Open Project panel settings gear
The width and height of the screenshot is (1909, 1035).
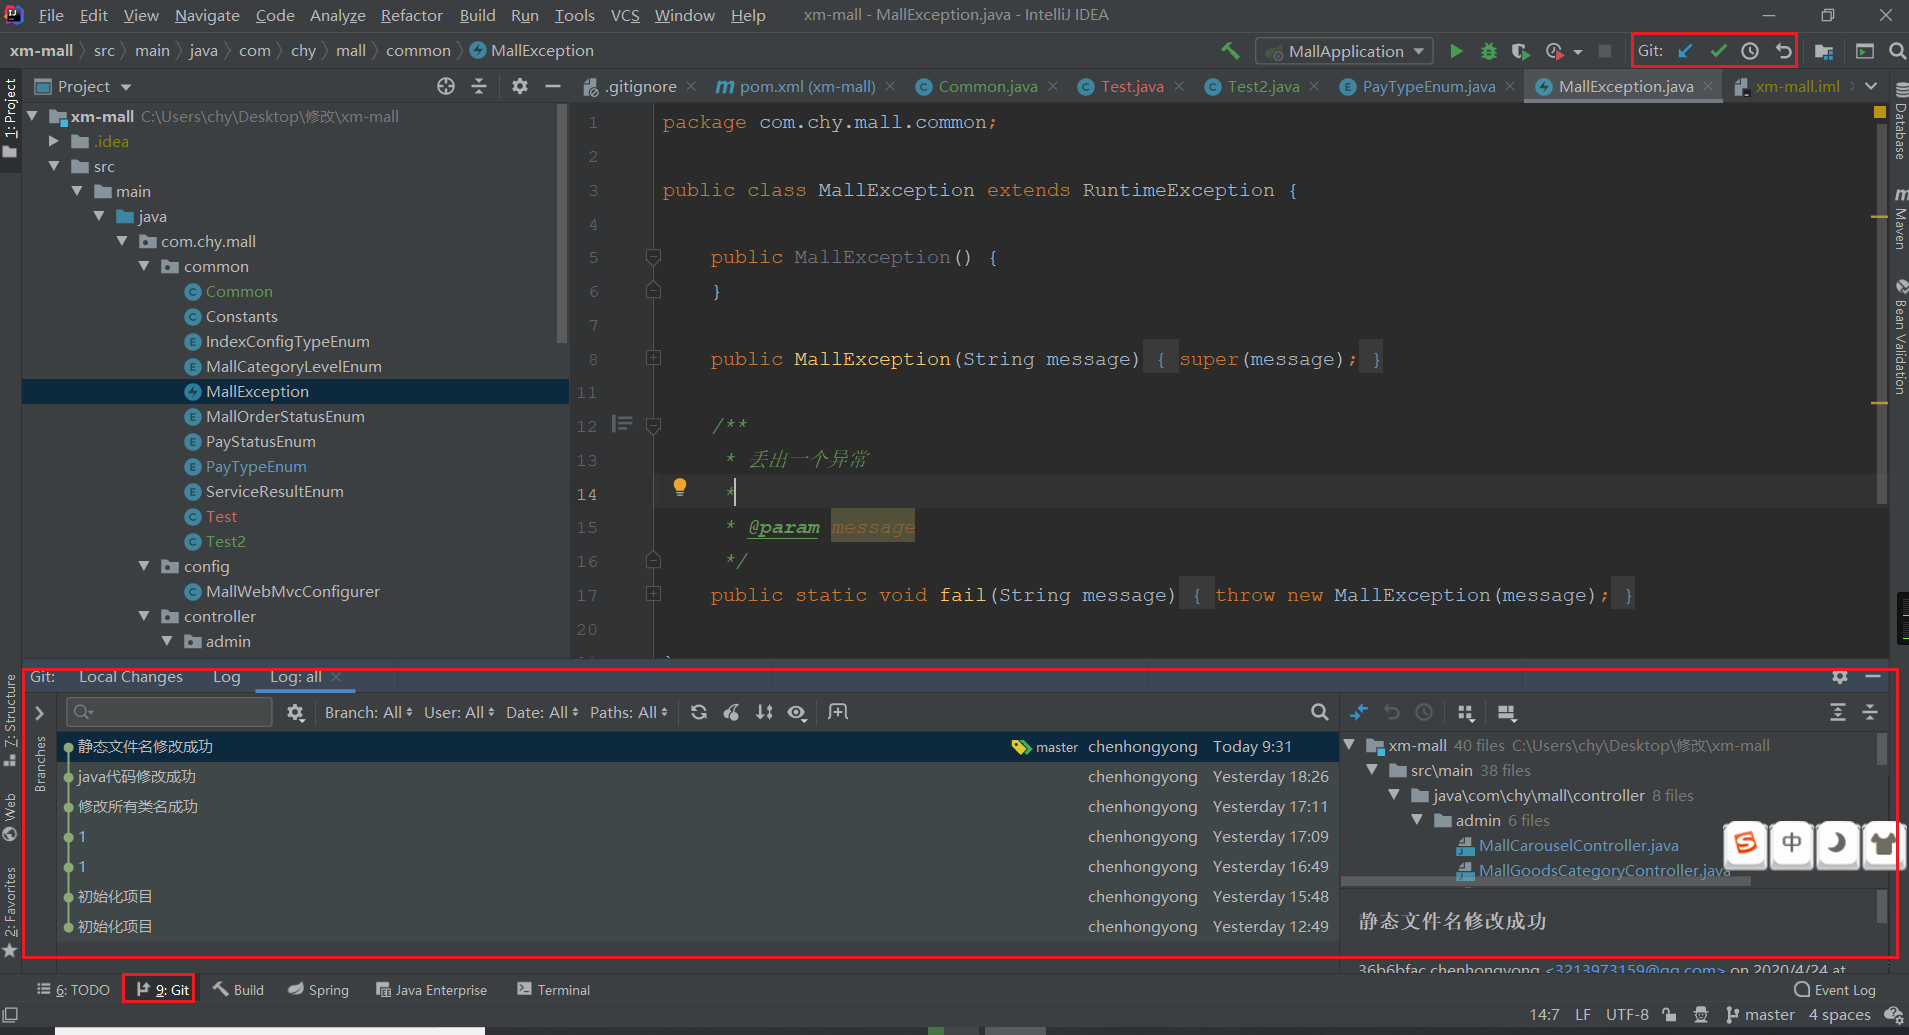(519, 86)
